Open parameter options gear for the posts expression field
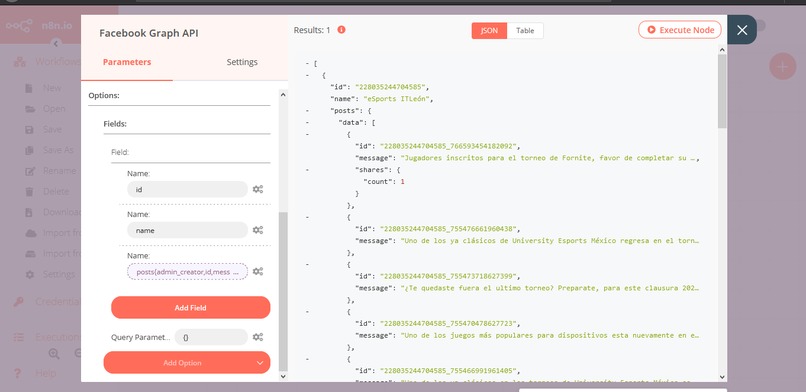Screen dimensions: 806x392 (x=258, y=271)
